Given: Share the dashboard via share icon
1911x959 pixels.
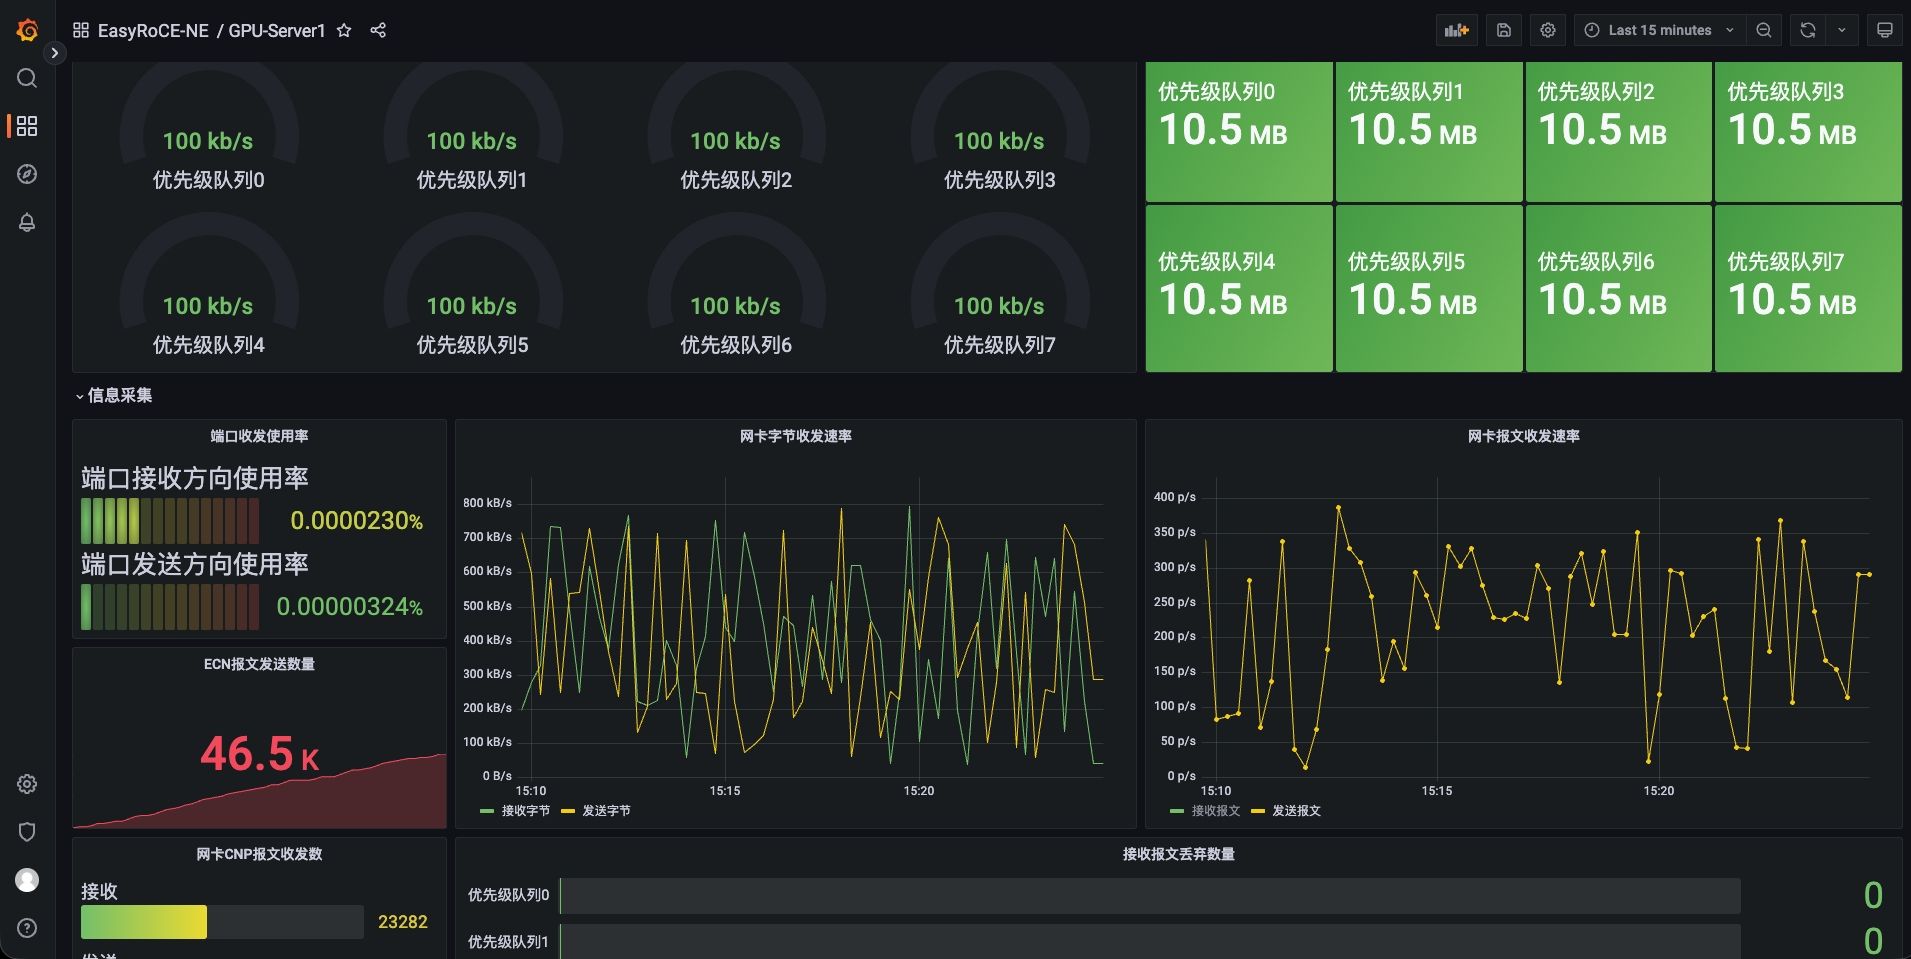Looking at the screenshot, I should click(378, 30).
